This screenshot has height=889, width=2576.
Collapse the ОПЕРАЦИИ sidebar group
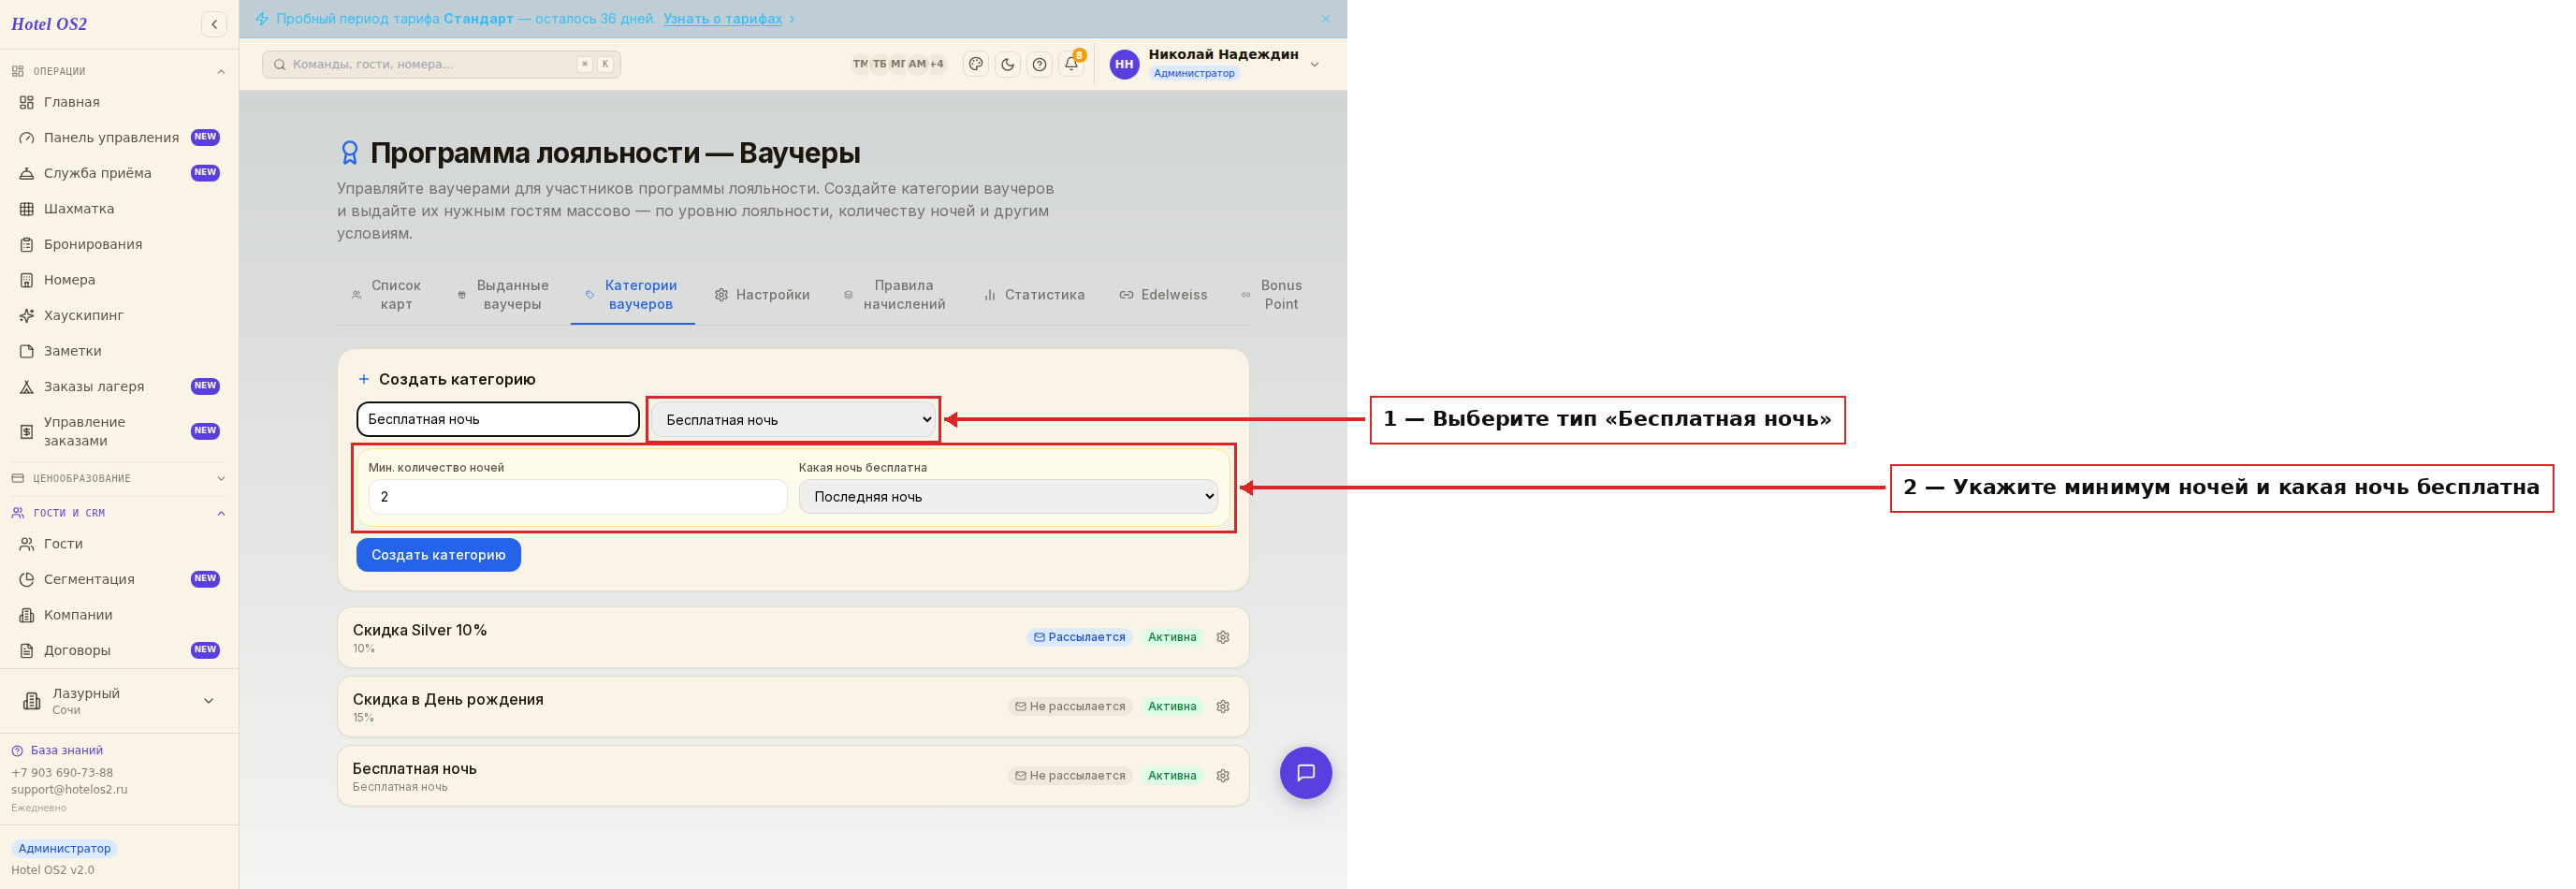click(119, 71)
